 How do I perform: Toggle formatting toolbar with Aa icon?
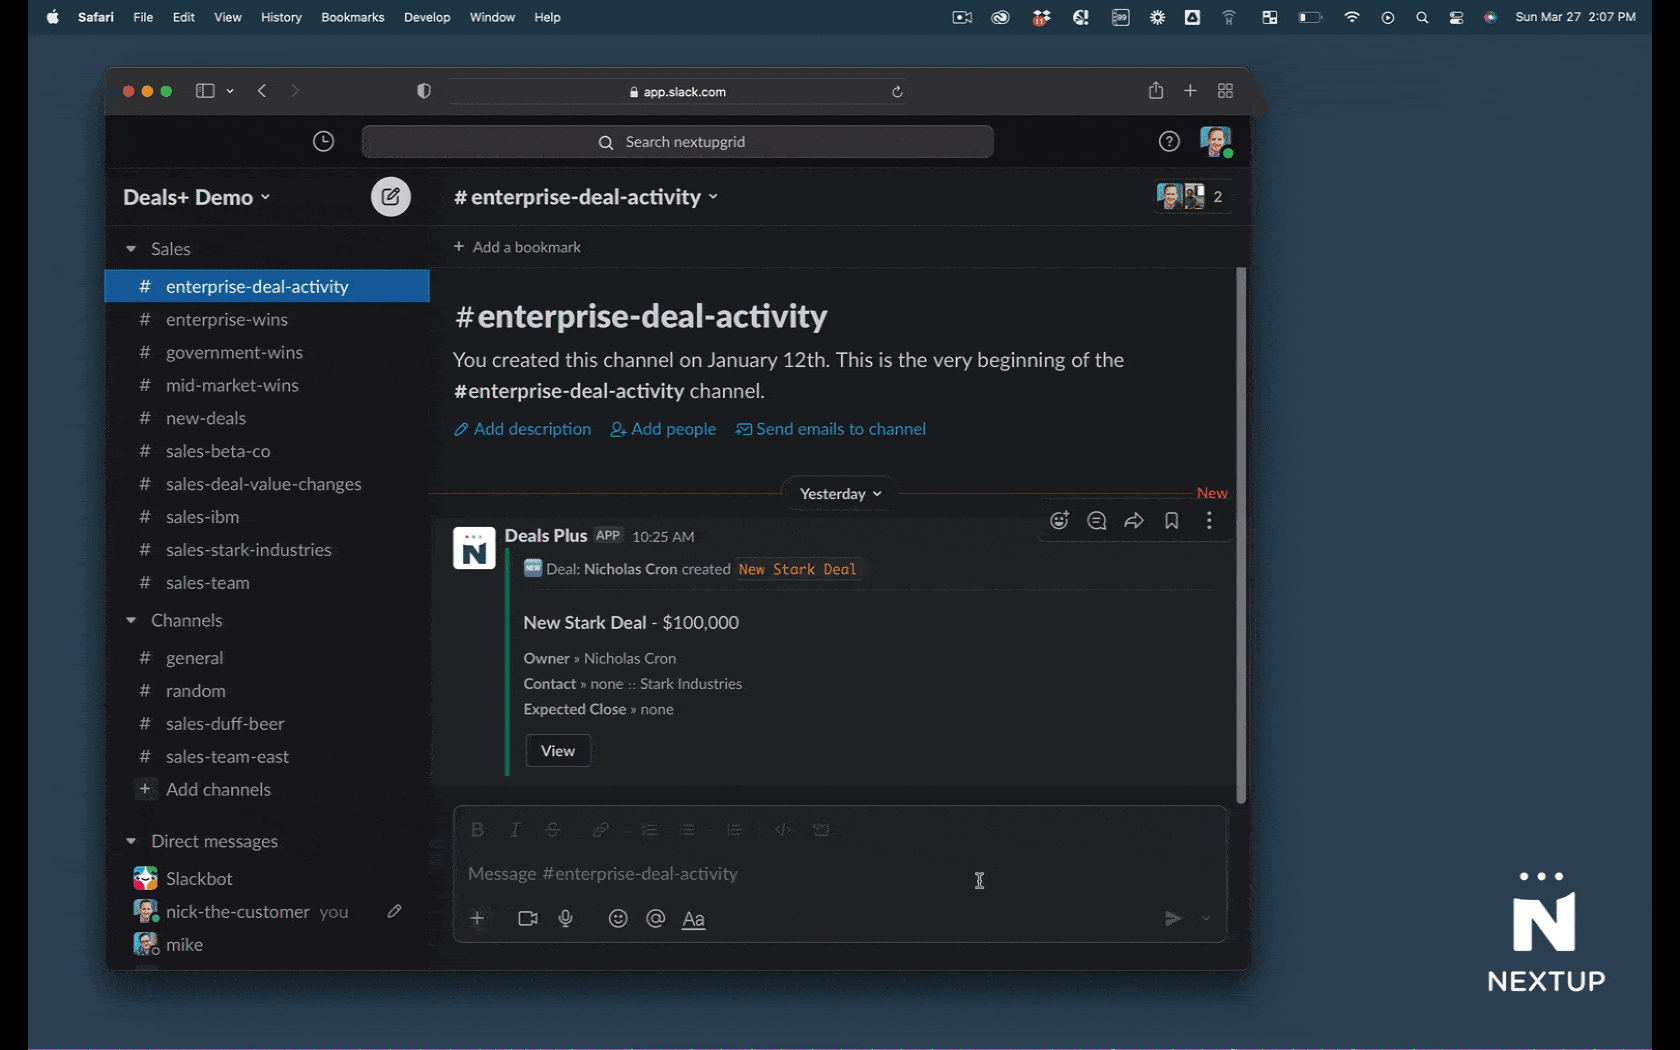pyautogui.click(x=694, y=919)
